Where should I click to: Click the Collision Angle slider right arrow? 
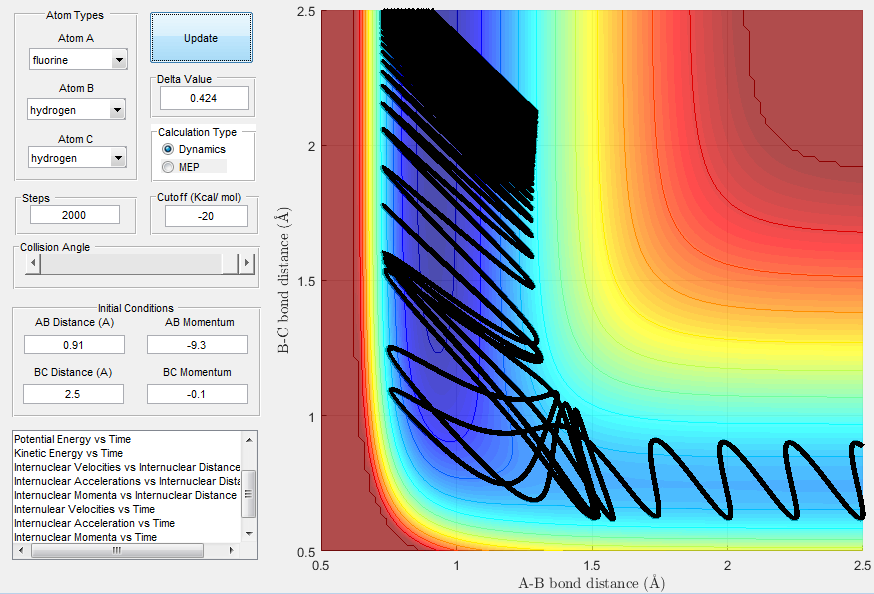point(246,263)
